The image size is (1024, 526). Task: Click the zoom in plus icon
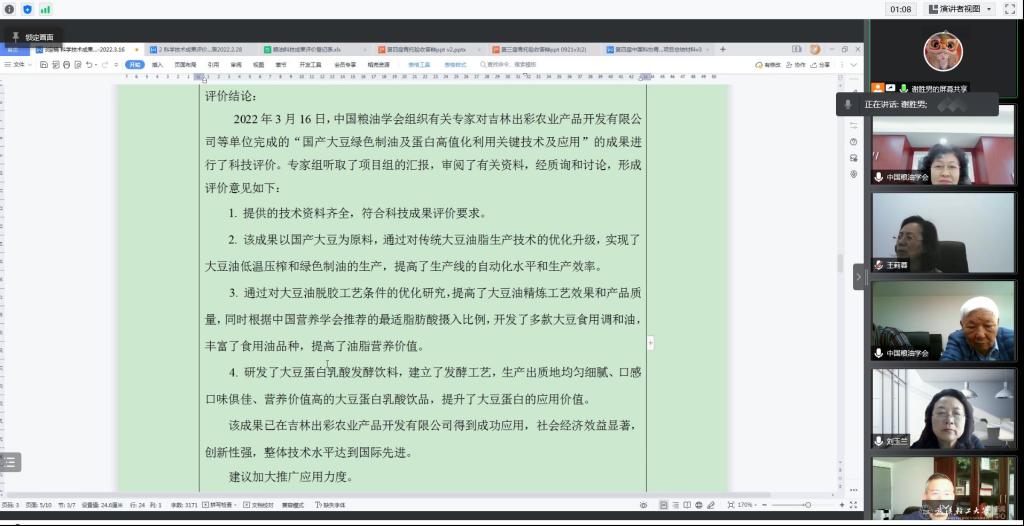coord(842,505)
